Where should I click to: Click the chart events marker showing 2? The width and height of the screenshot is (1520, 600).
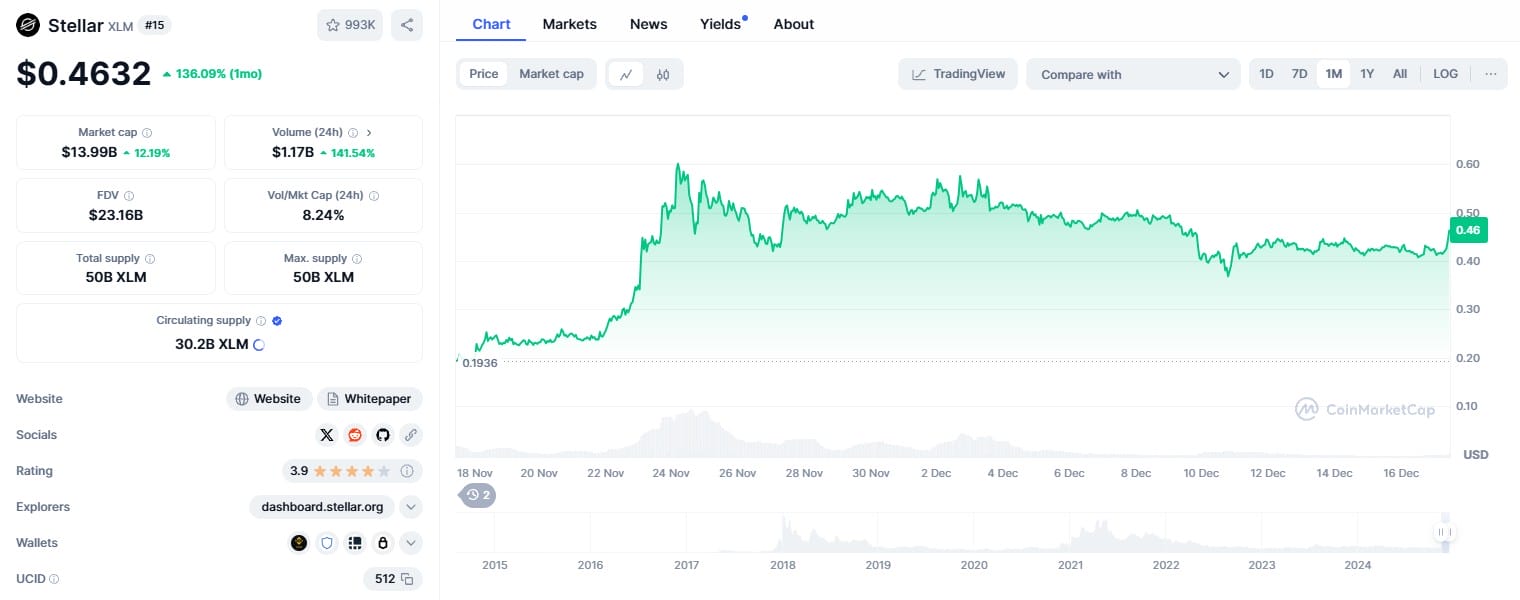coord(478,494)
